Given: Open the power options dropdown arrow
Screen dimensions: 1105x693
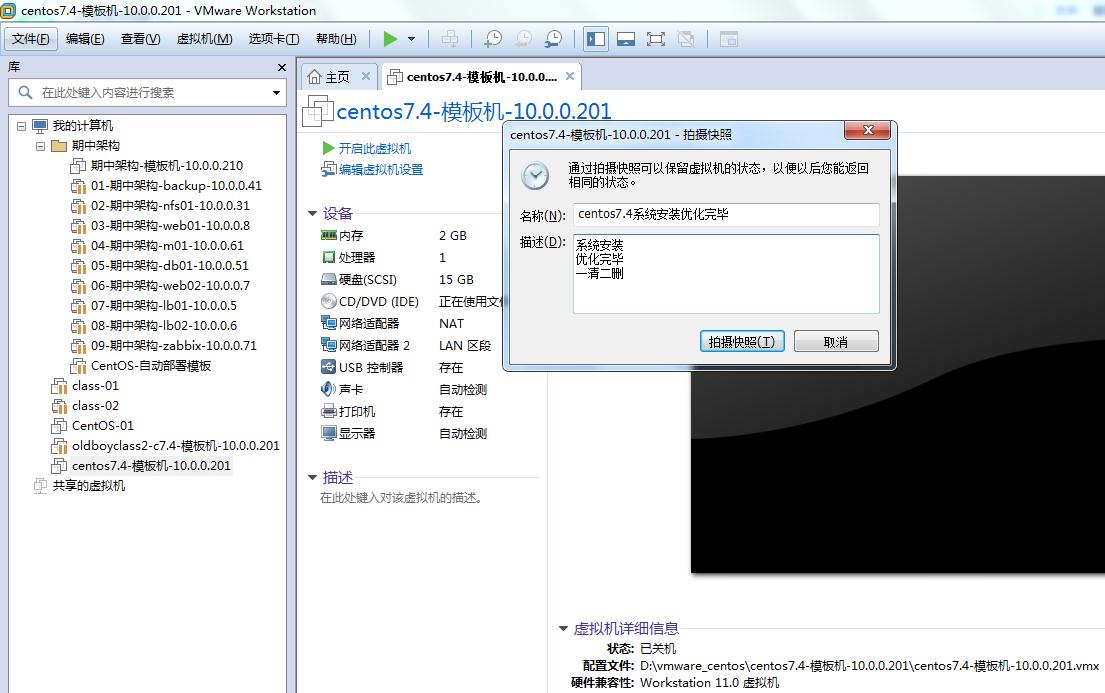Looking at the screenshot, I should coord(411,39).
